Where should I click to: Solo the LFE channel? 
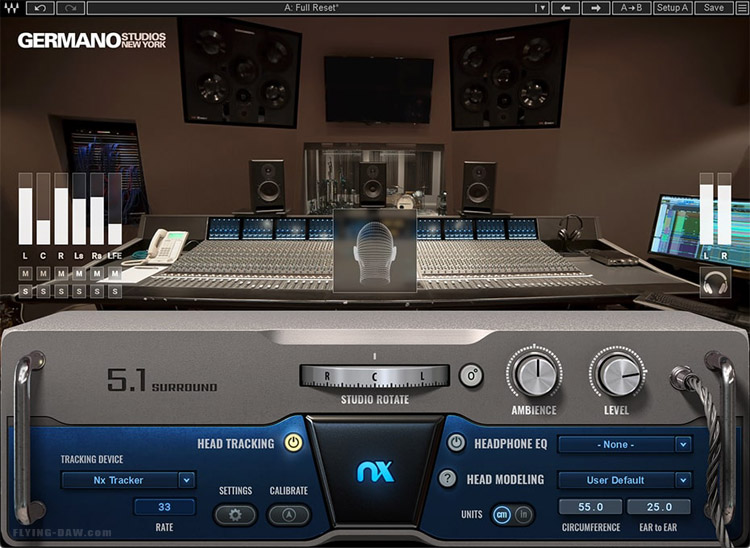coord(115,291)
